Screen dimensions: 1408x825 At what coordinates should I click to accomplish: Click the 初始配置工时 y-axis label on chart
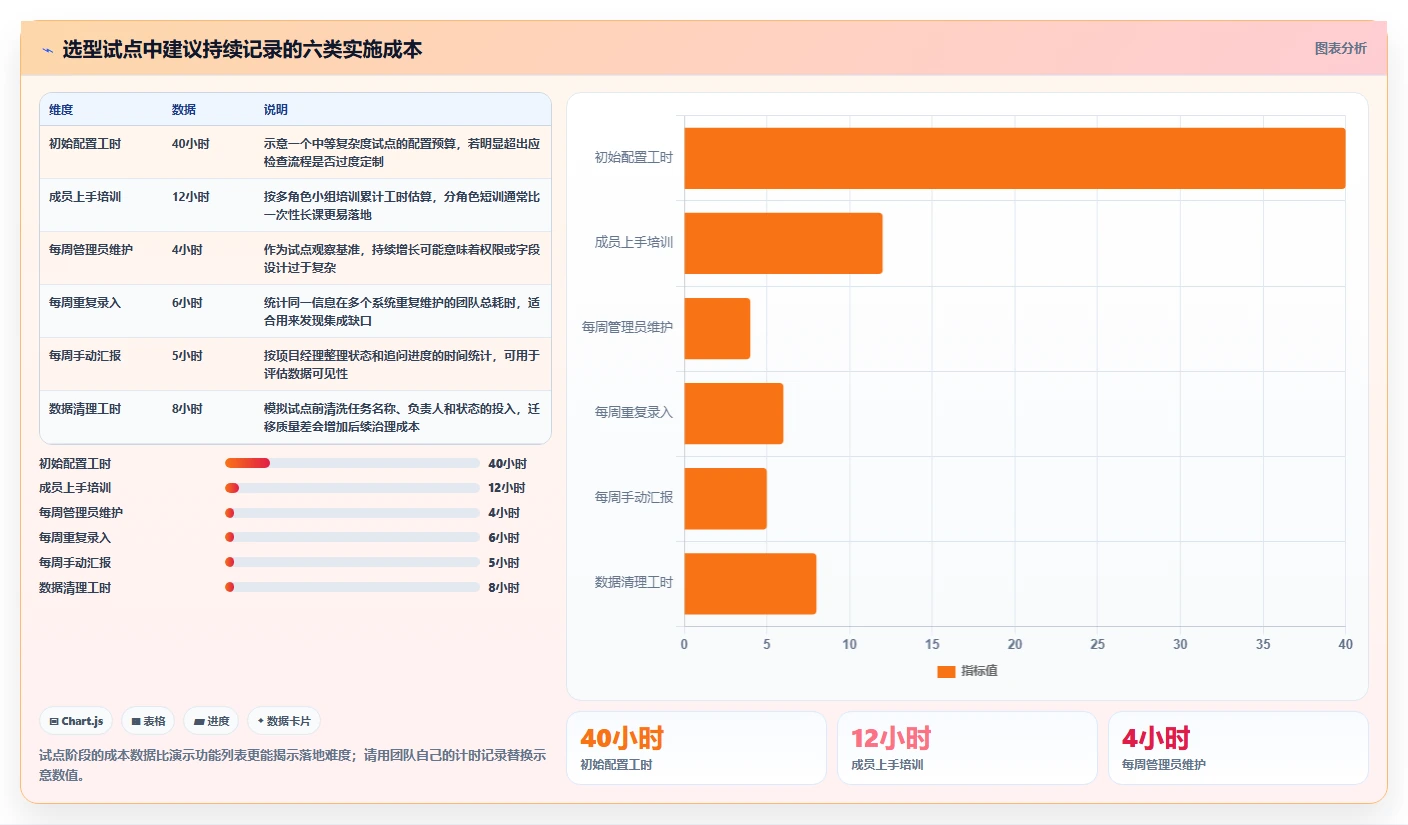pos(634,157)
